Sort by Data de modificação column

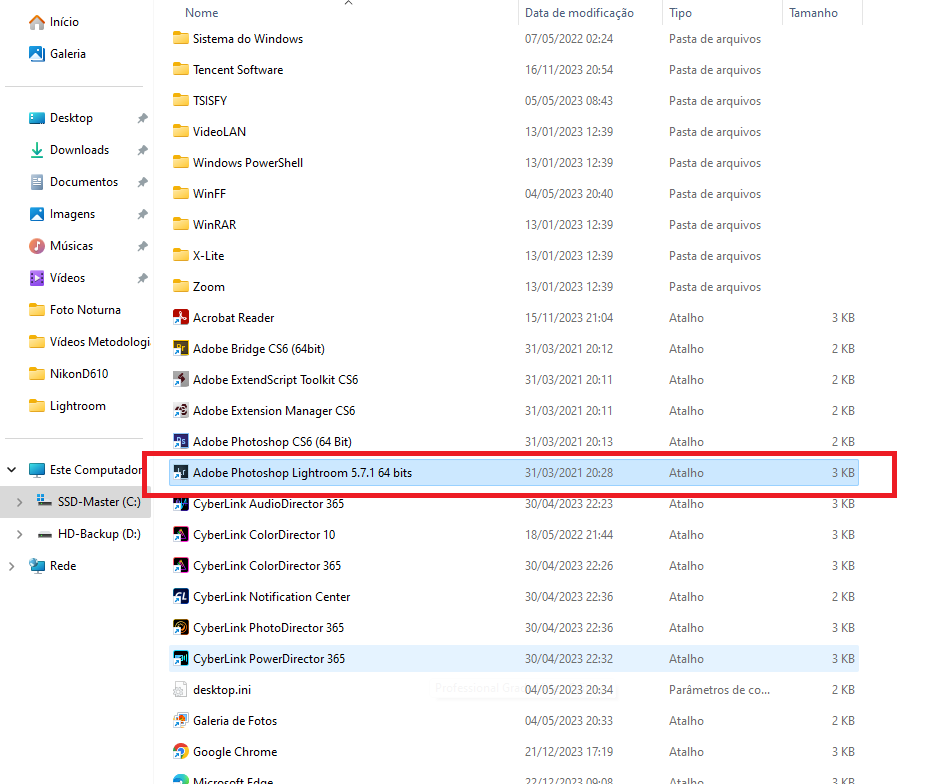pyautogui.click(x=579, y=13)
